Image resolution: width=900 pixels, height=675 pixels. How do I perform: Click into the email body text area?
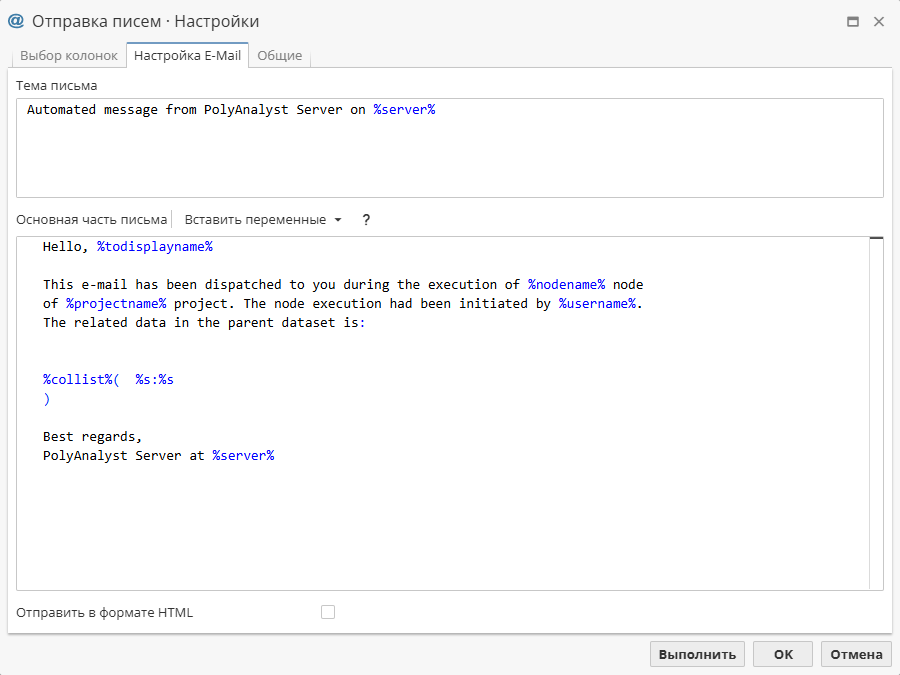coord(442,413)
